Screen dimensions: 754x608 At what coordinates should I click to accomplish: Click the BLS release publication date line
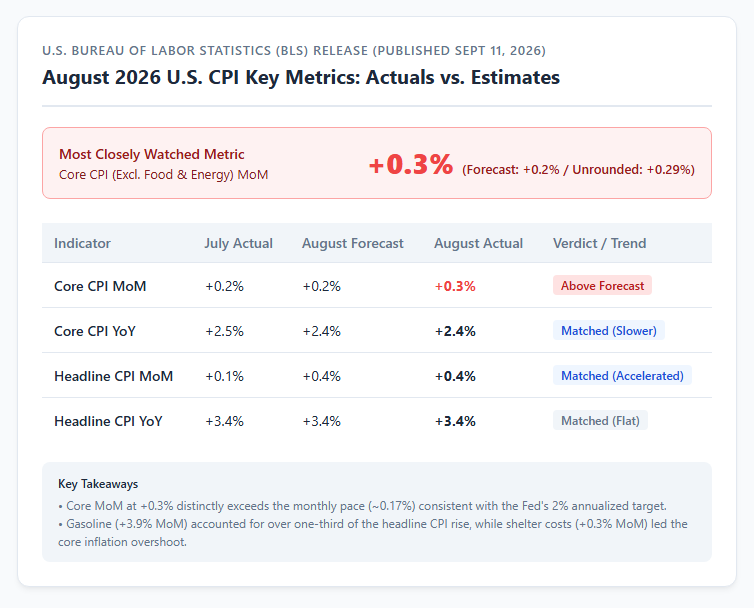(294, 51)
